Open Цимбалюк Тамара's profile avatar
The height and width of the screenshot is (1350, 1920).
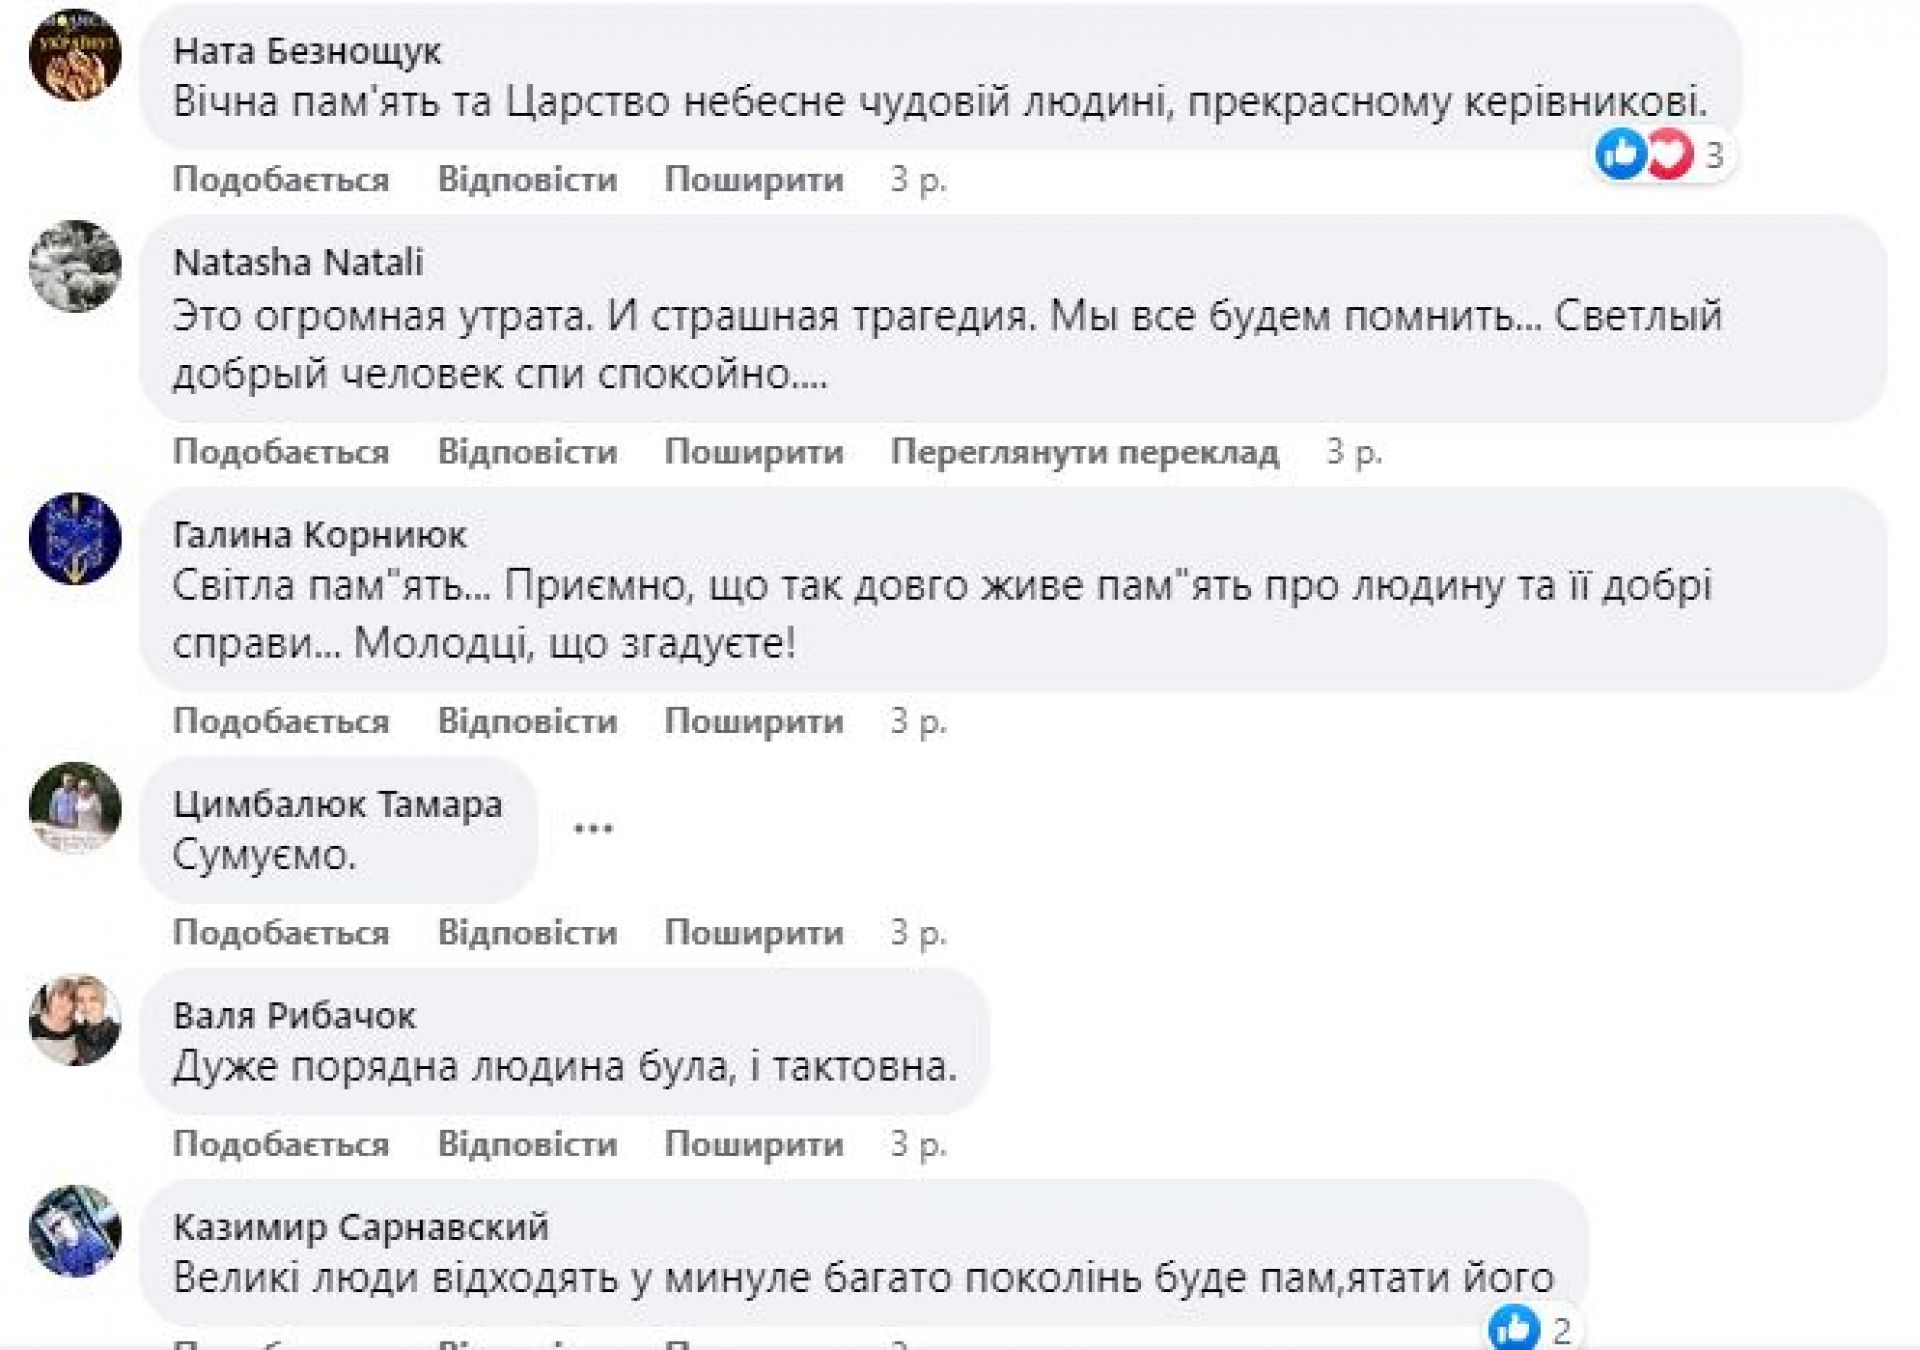(75, 808)
